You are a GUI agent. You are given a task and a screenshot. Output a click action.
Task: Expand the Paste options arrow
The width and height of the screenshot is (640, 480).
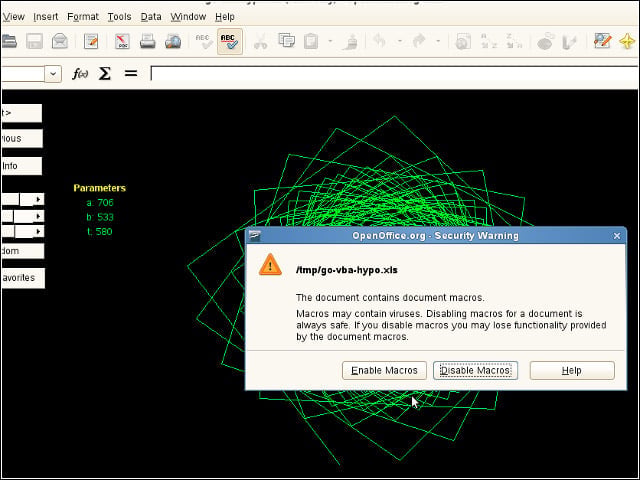(330, 41)
